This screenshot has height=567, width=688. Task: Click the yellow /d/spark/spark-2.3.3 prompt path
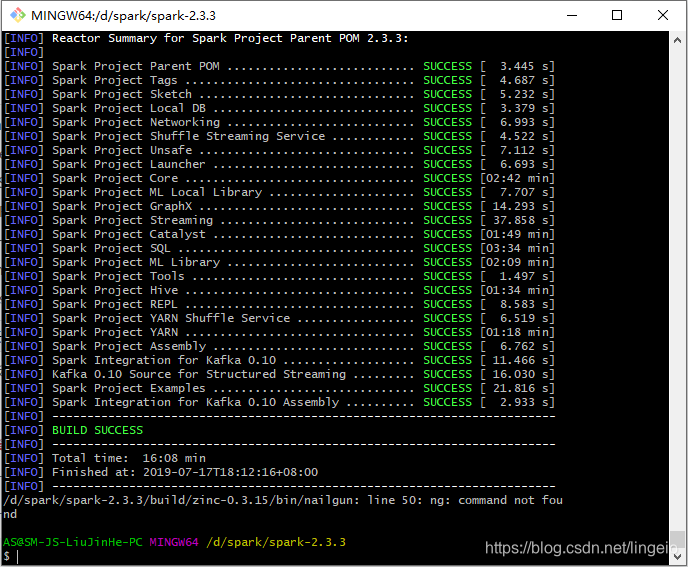(x=276, y=542)
